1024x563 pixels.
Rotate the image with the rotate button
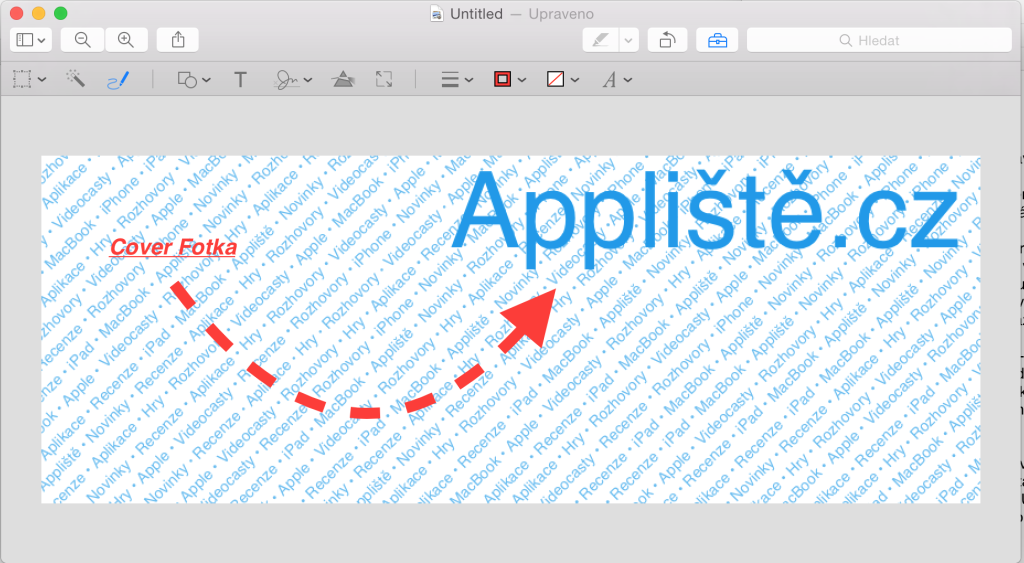point(667,40)
